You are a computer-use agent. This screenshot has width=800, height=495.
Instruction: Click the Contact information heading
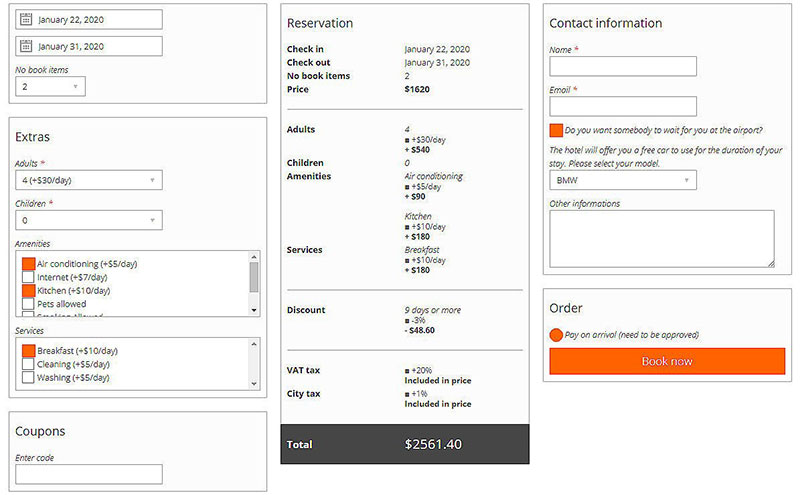click(606, 23)
